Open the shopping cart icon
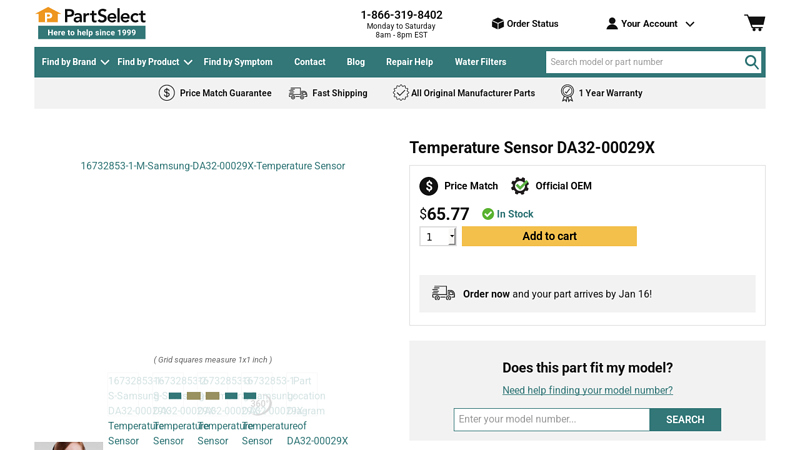This screenshot has height=450, width=800. (x=754, y=23)
